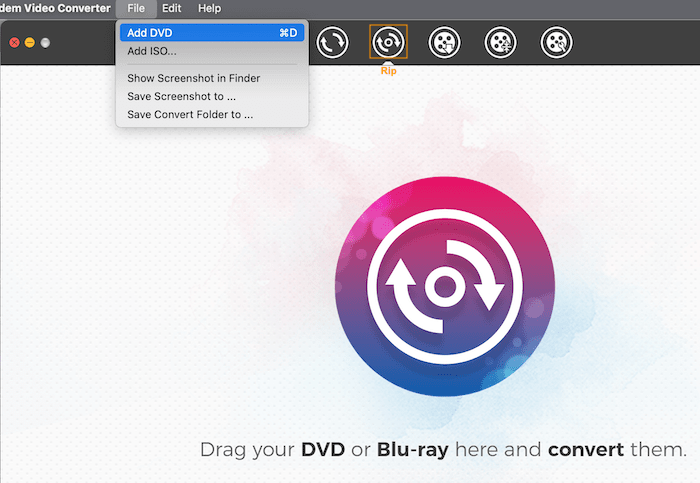Select Save Screenshot to ... option
Screen dimensions: 700x483
181,96
